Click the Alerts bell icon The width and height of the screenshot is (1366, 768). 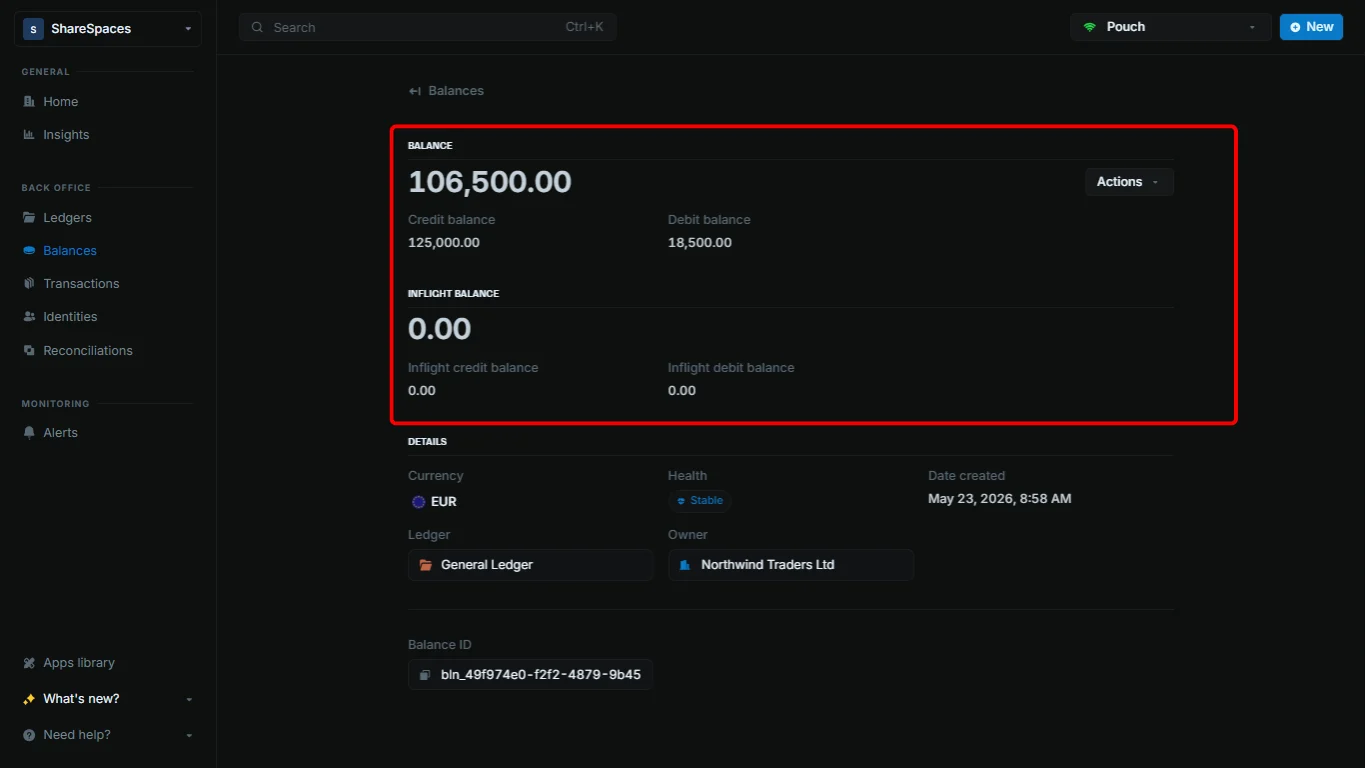point(29,432)
